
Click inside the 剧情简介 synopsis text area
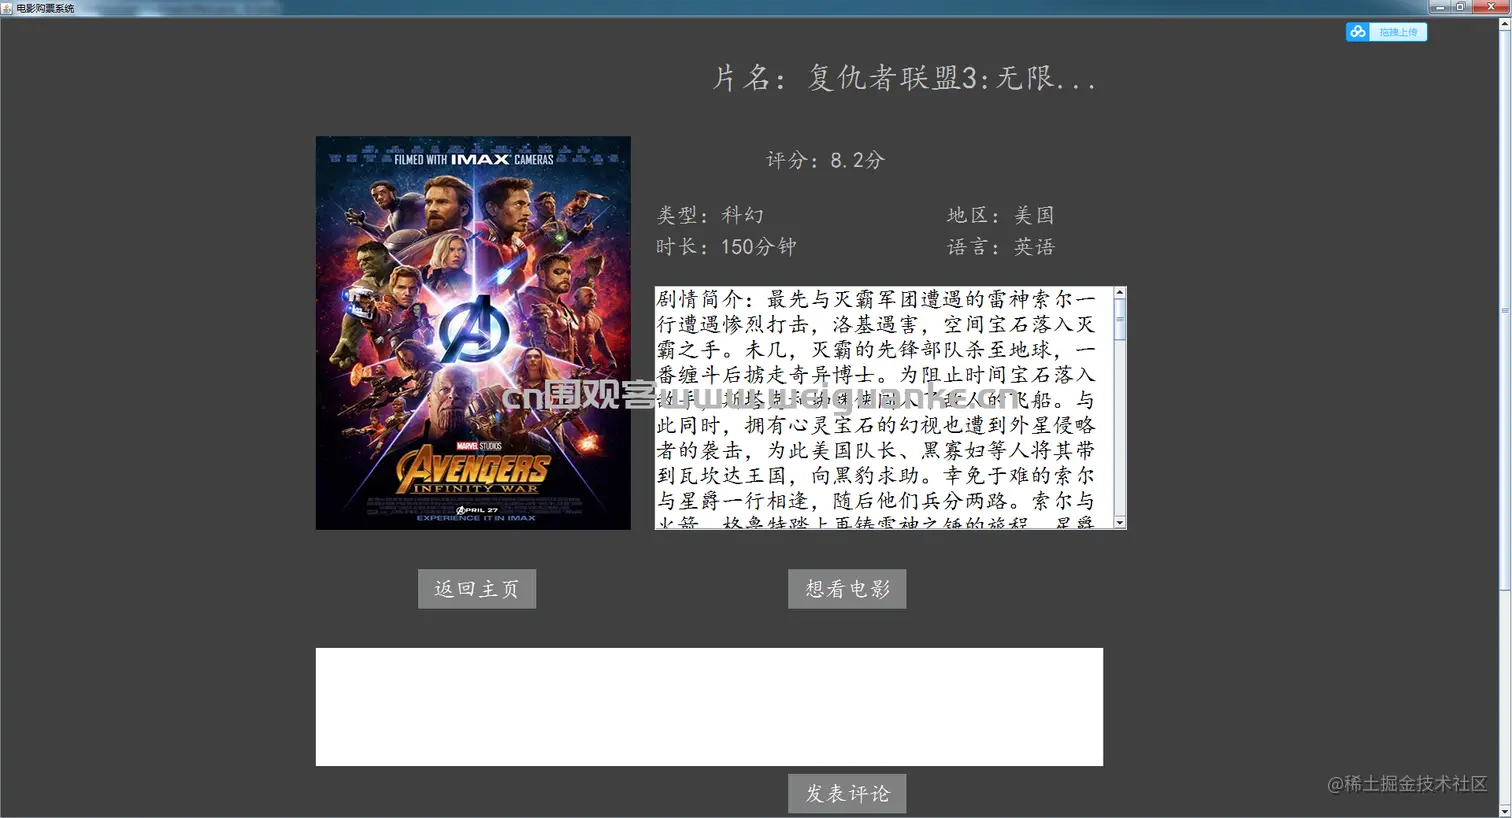tap(884, 408)
